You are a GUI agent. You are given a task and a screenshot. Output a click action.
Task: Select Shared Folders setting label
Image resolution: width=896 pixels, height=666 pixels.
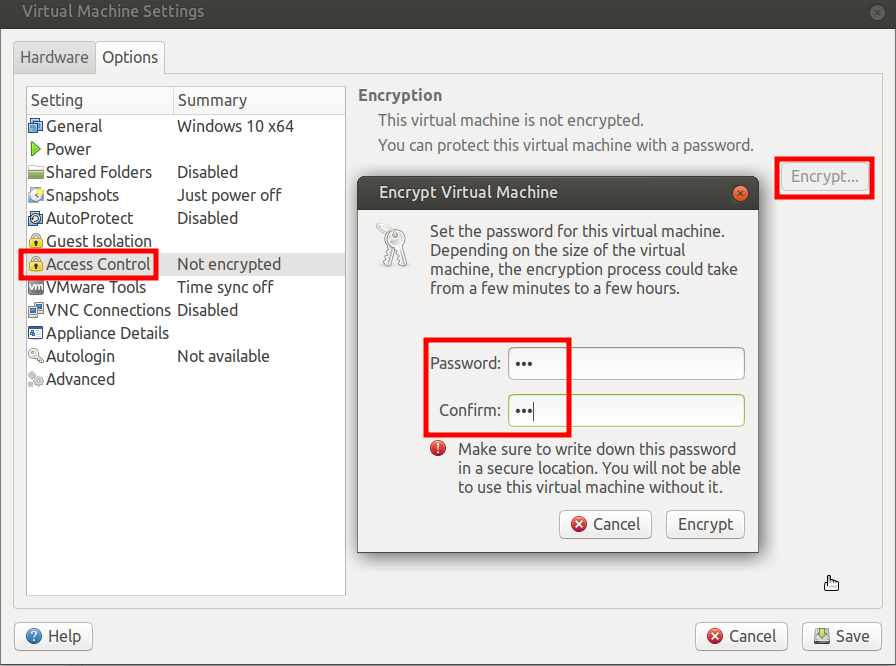[99, 172]
